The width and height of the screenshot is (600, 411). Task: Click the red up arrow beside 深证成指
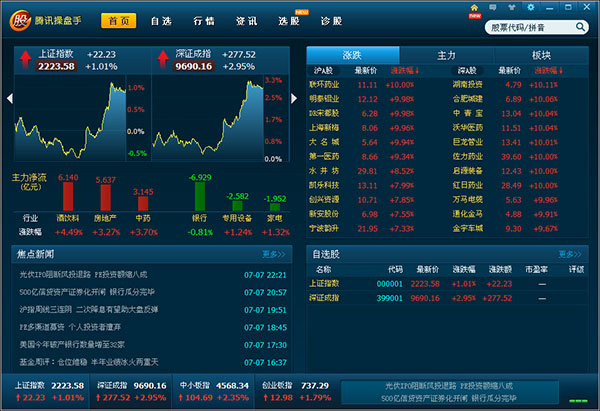coord(163,60)
